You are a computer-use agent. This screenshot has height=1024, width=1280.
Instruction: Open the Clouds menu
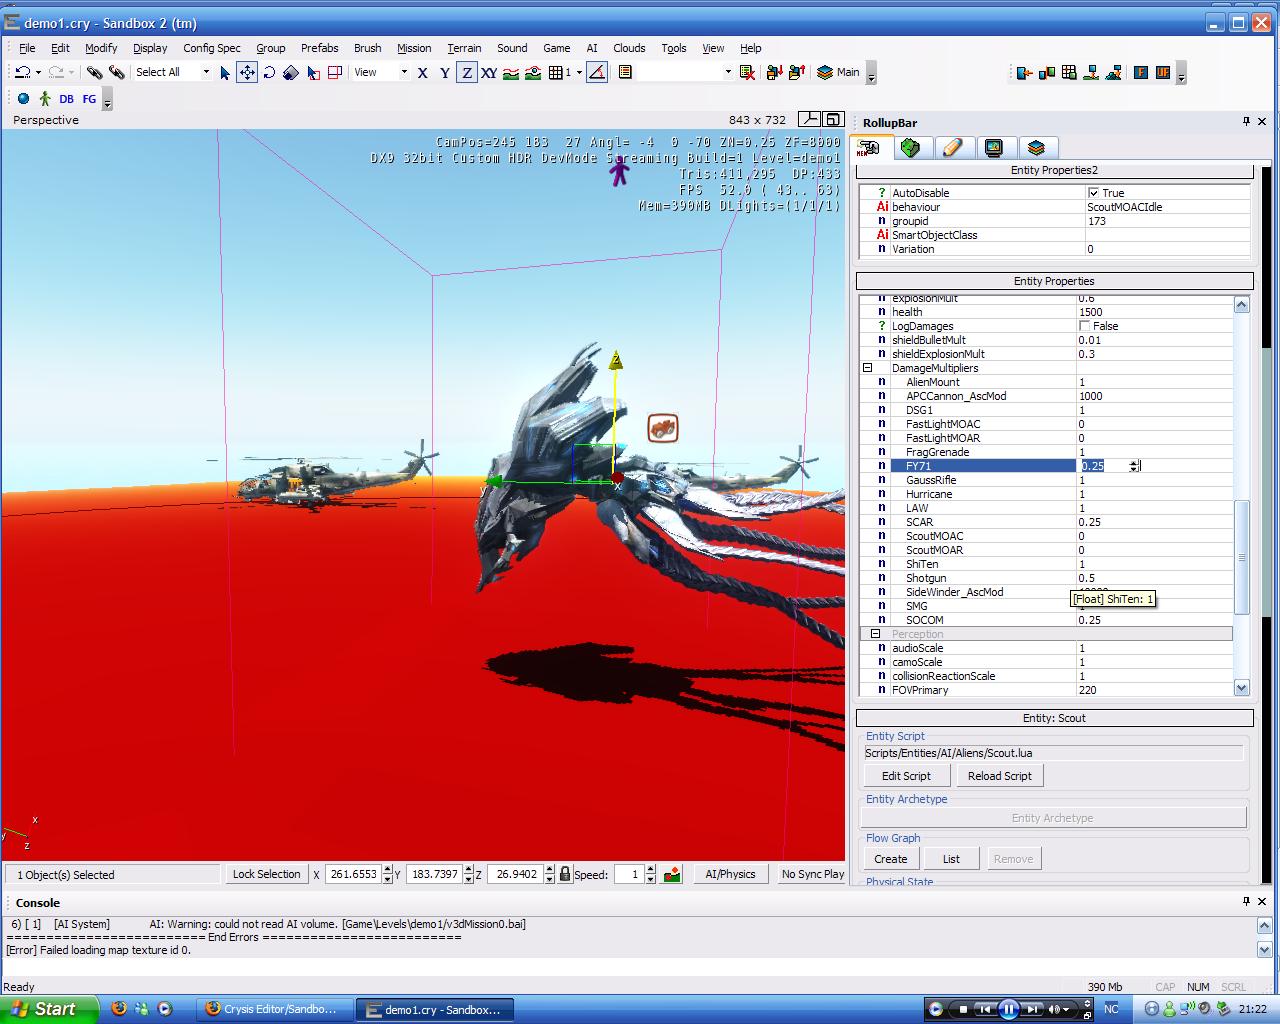tap(629, 48)
